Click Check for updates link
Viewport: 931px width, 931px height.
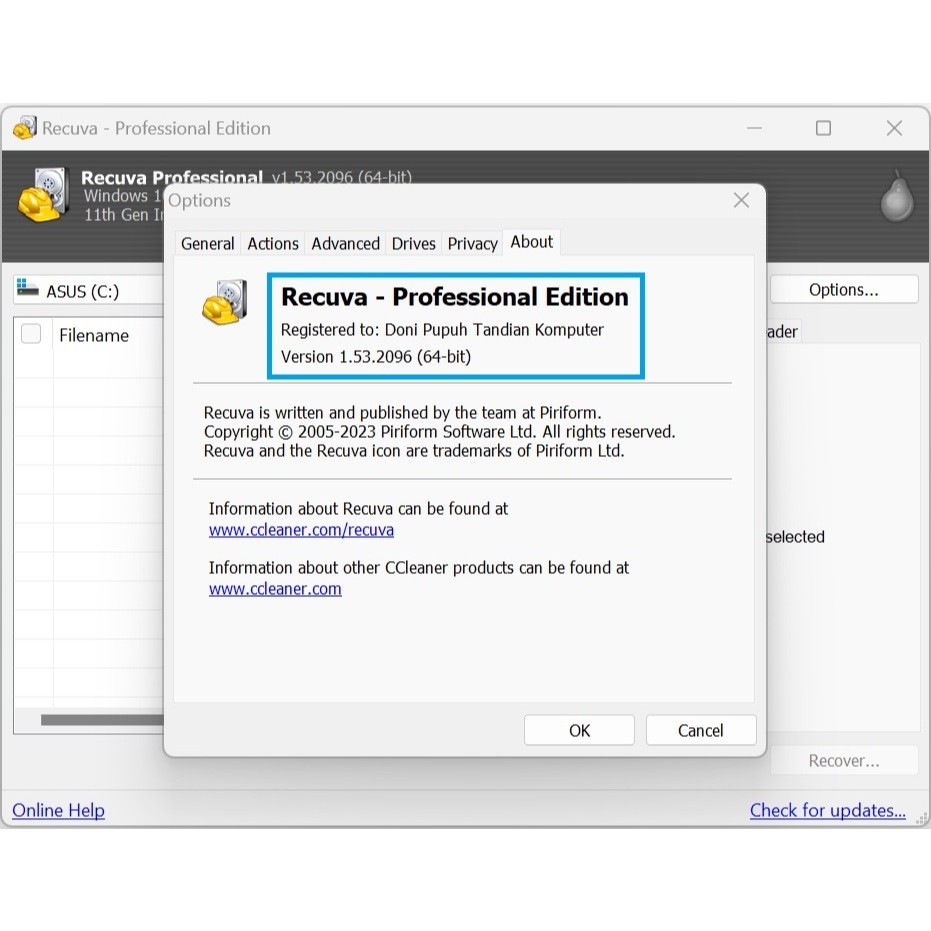point(828,810)
